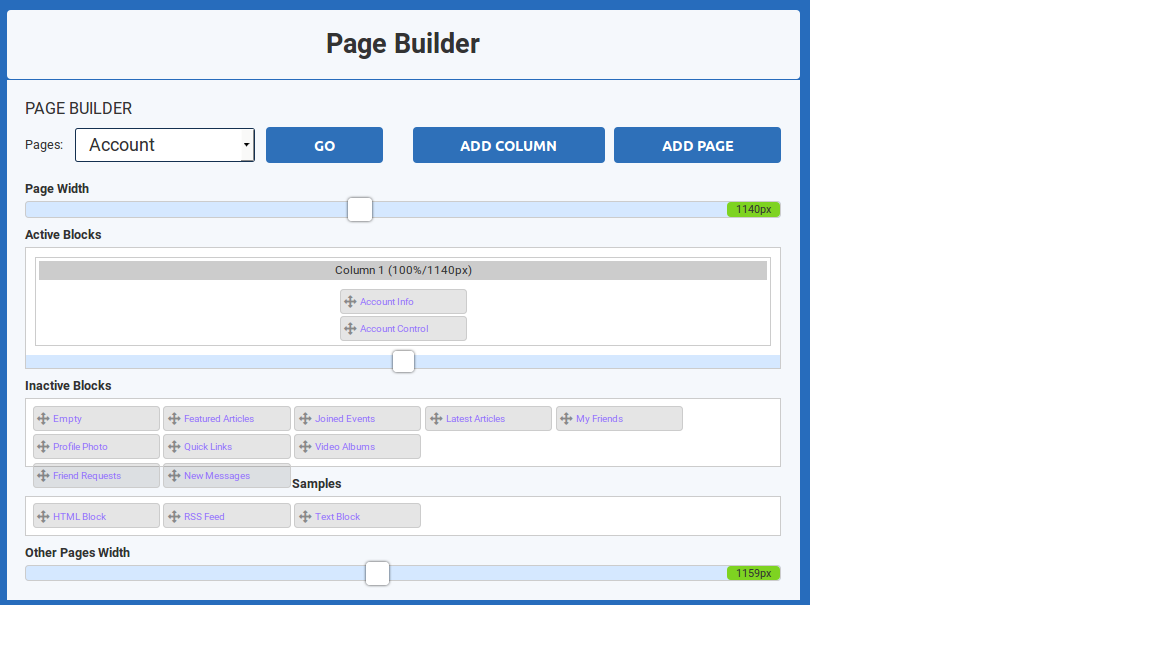The image size is (1152, 648).
Task: Select the Text Block sample link
Action: [337, 517]
